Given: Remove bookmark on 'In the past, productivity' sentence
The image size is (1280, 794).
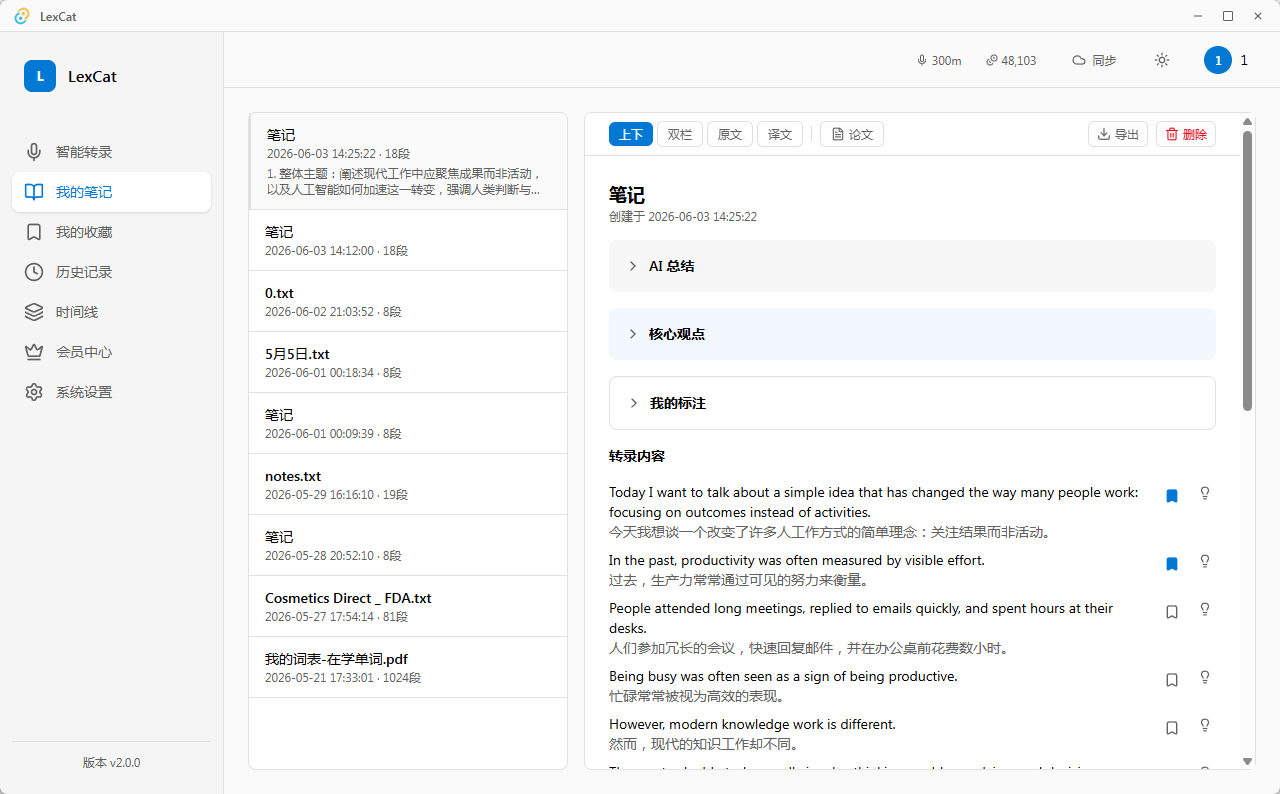Looking at the screenshot, I should pyautogui.click(x=1172, y=563).
